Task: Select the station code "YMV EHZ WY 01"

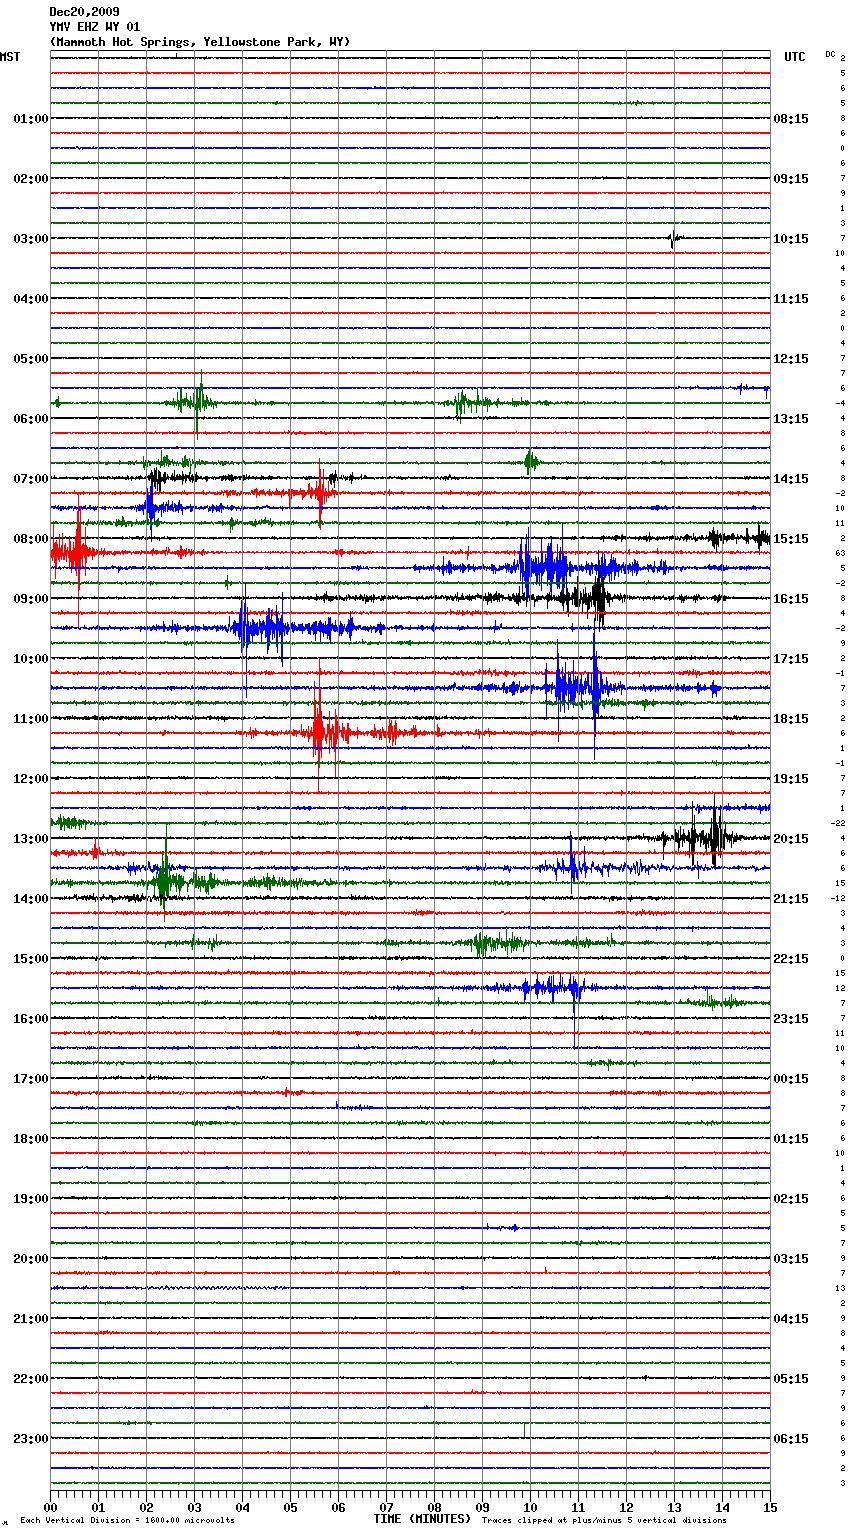Action: click(x=95, y=27)
